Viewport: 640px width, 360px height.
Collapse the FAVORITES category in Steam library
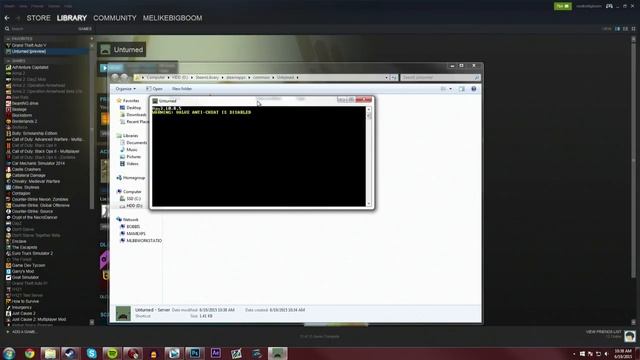[8, 39]
